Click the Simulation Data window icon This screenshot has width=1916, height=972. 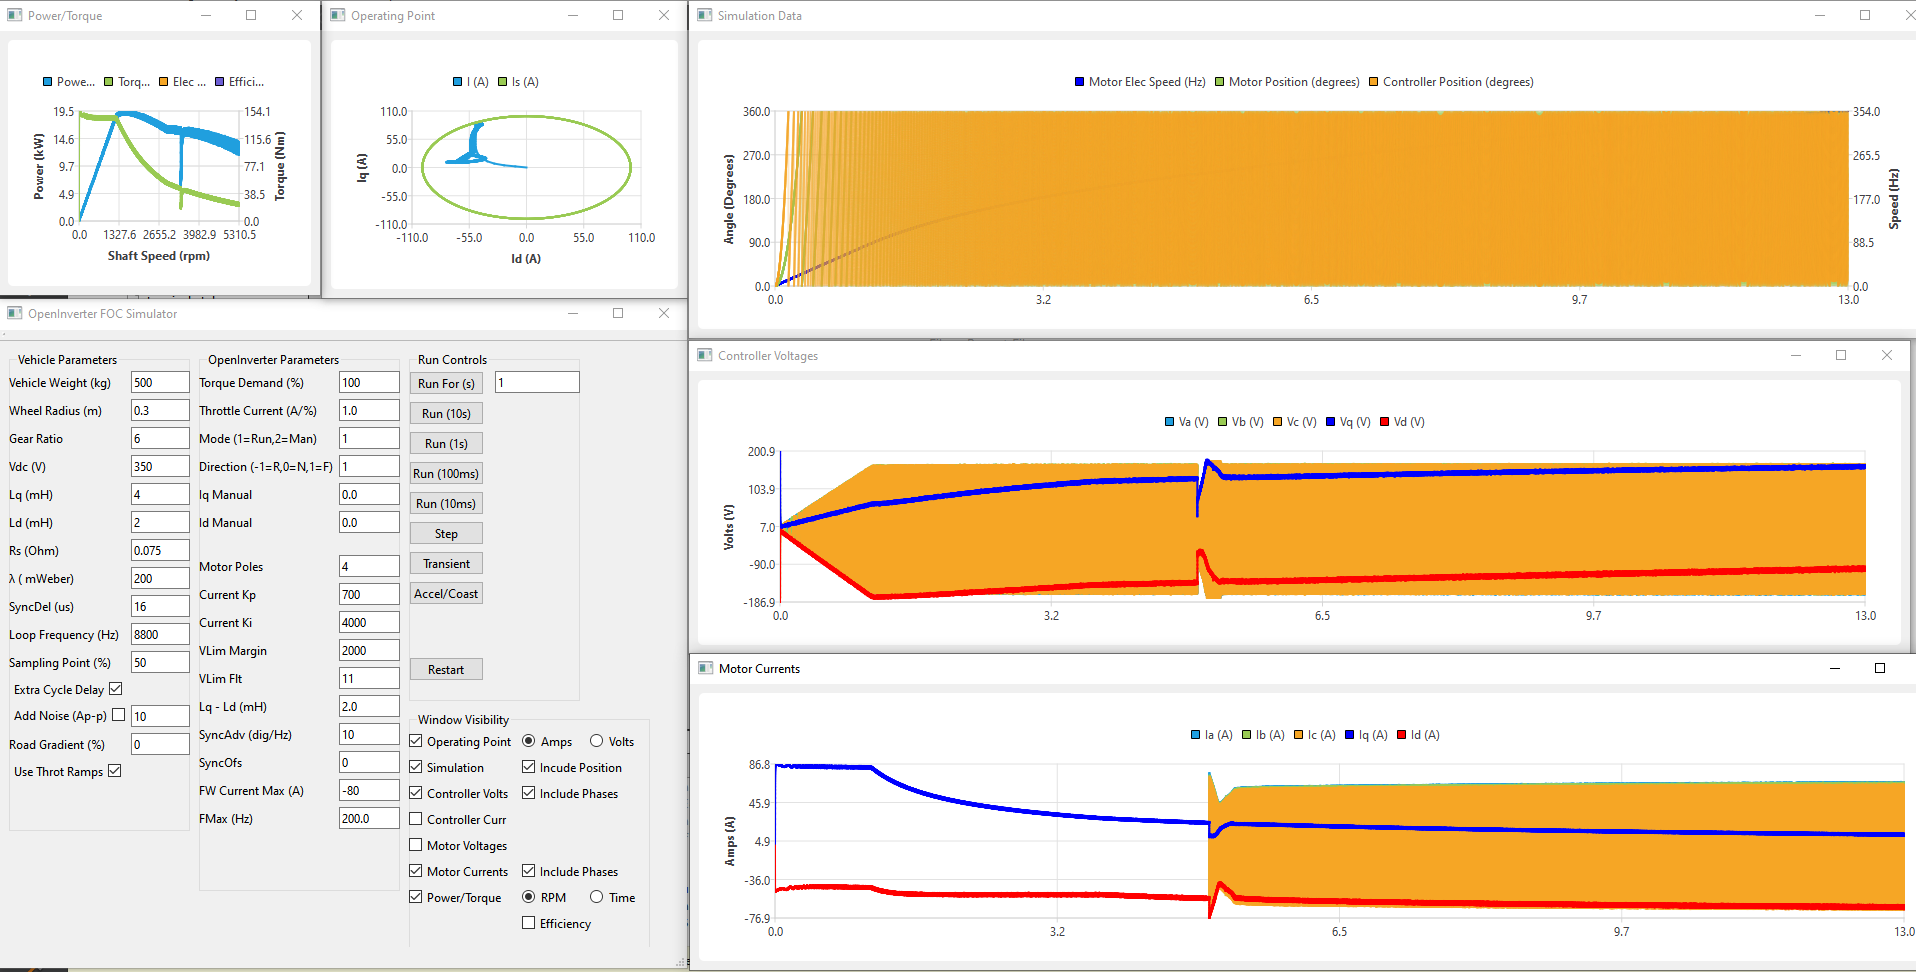704,15
